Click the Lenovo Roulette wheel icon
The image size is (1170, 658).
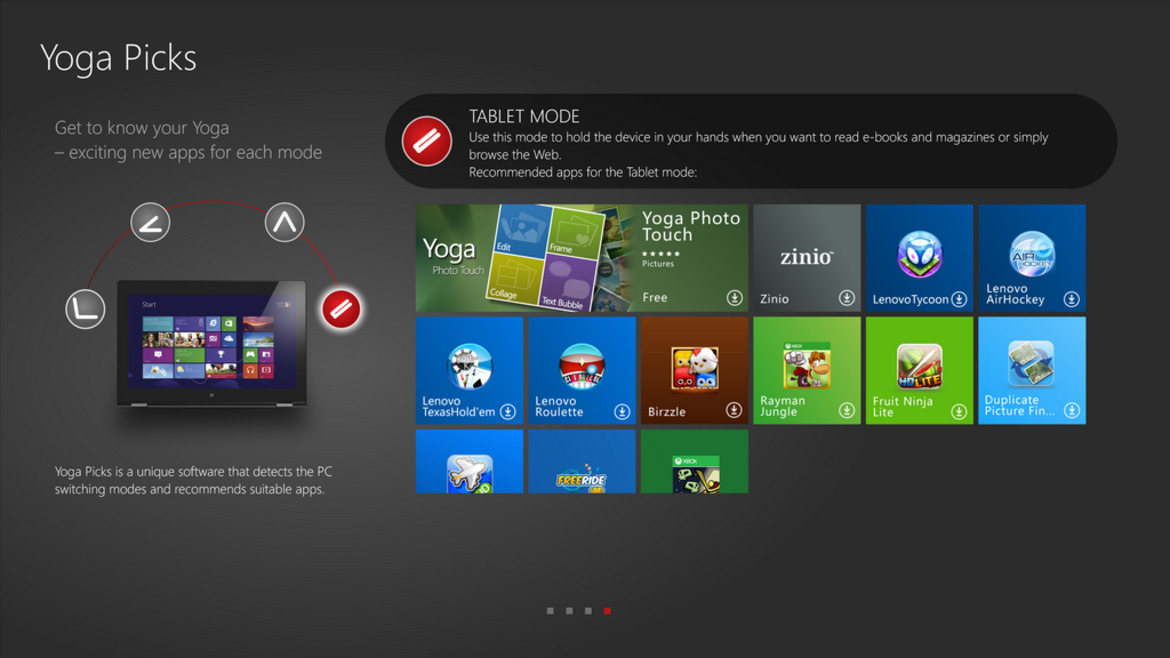582,366
